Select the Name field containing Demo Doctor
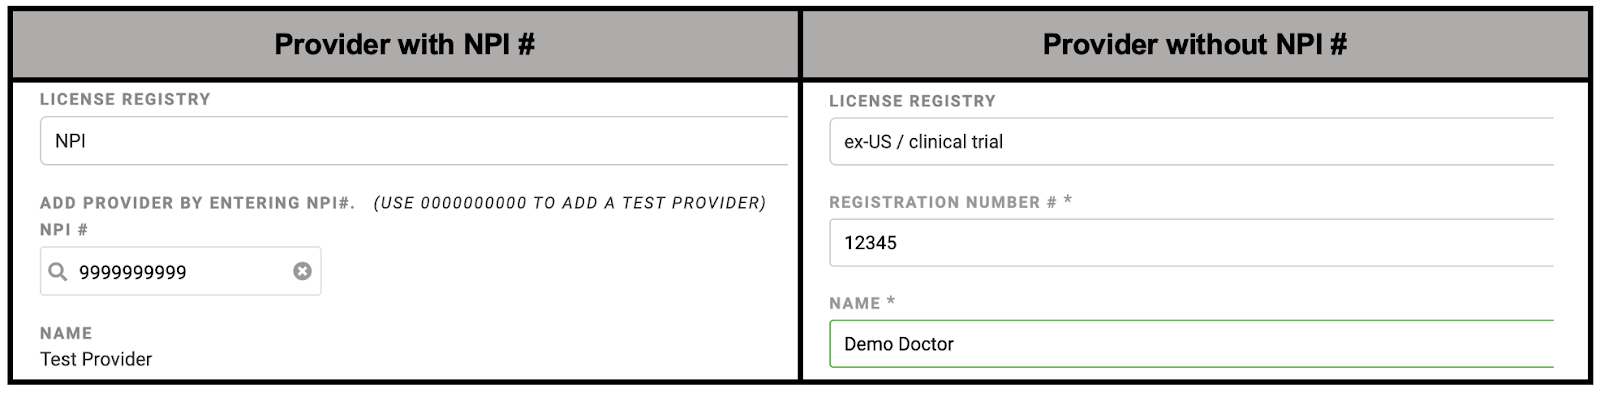The width and height of the screenshot is (1600, 393). 1191,343
